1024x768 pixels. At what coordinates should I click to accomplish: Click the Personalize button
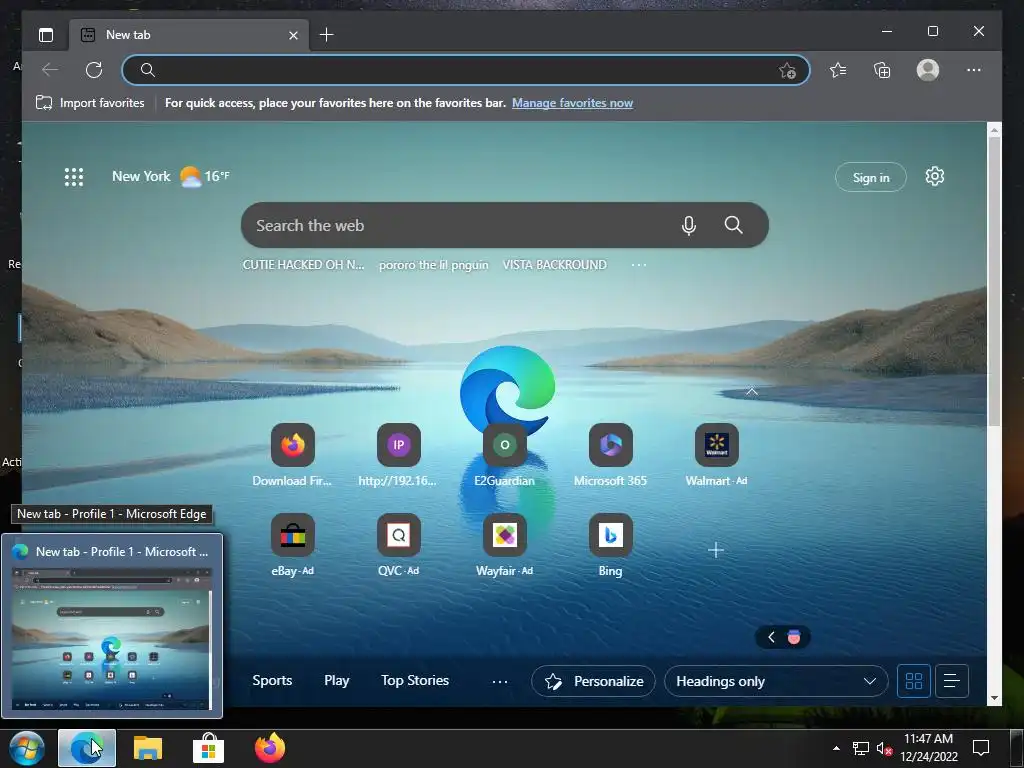click(593, 681)
